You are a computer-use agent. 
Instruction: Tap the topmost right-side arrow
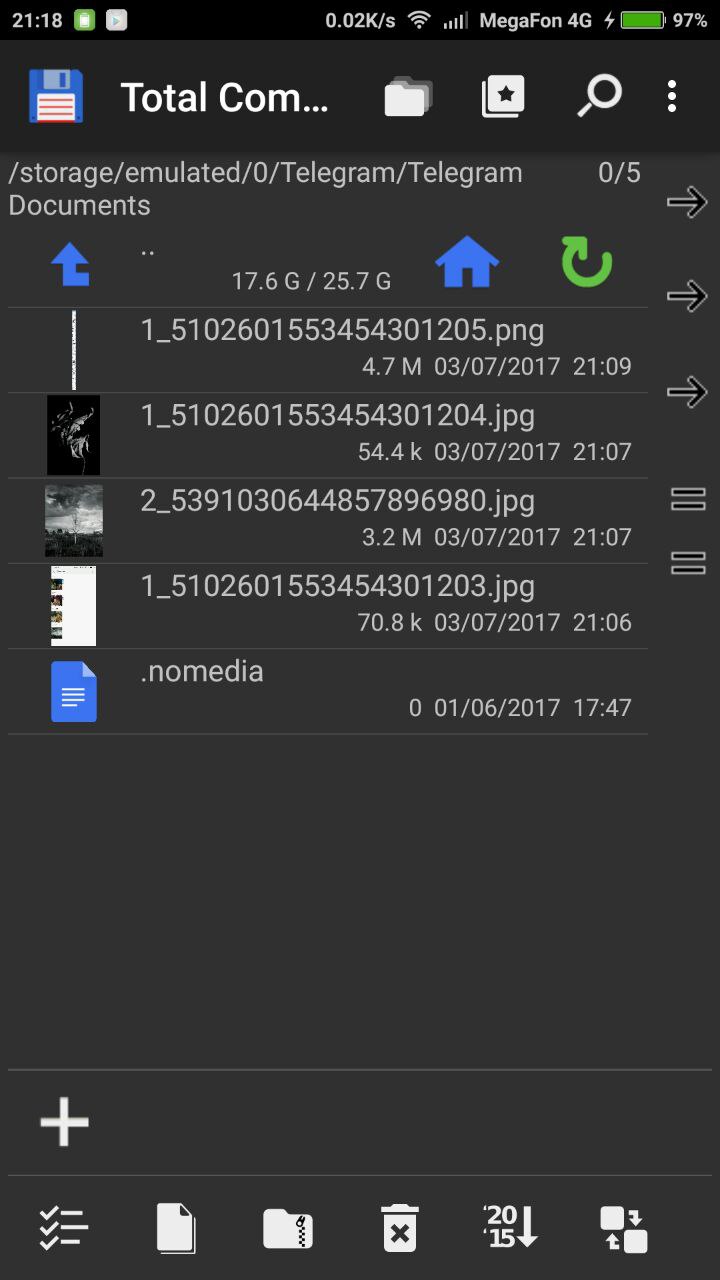tap(687, 203)
